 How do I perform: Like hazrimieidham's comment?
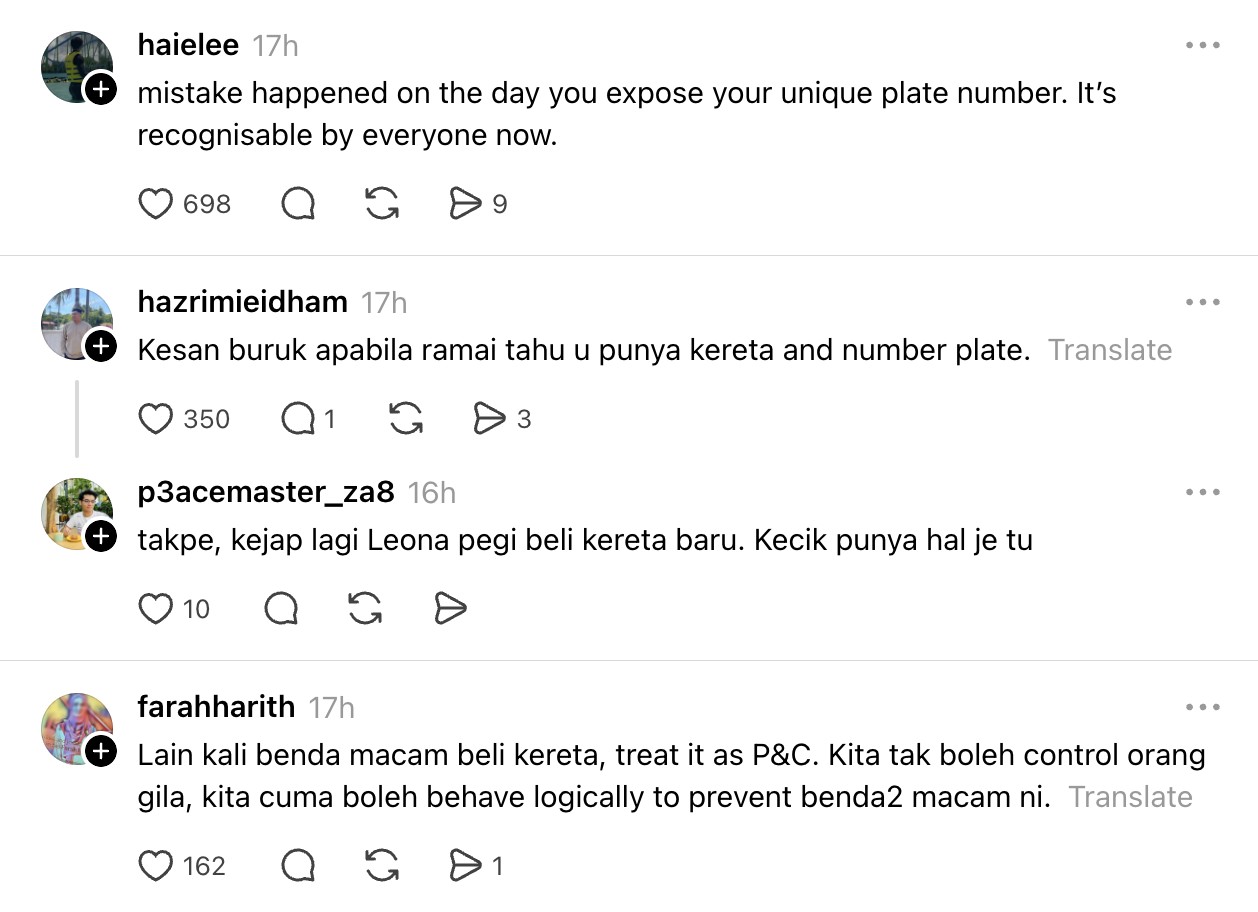click(x=155, y=419)
